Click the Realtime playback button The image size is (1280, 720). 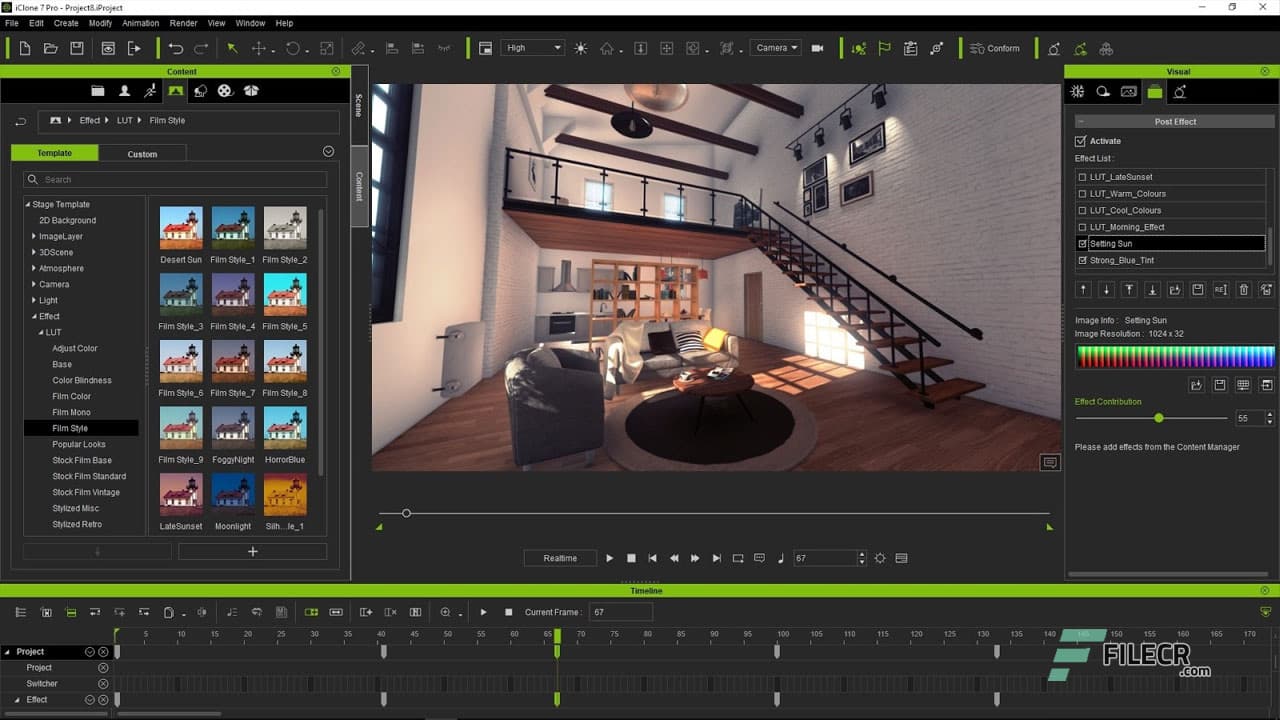click(559, 558)
